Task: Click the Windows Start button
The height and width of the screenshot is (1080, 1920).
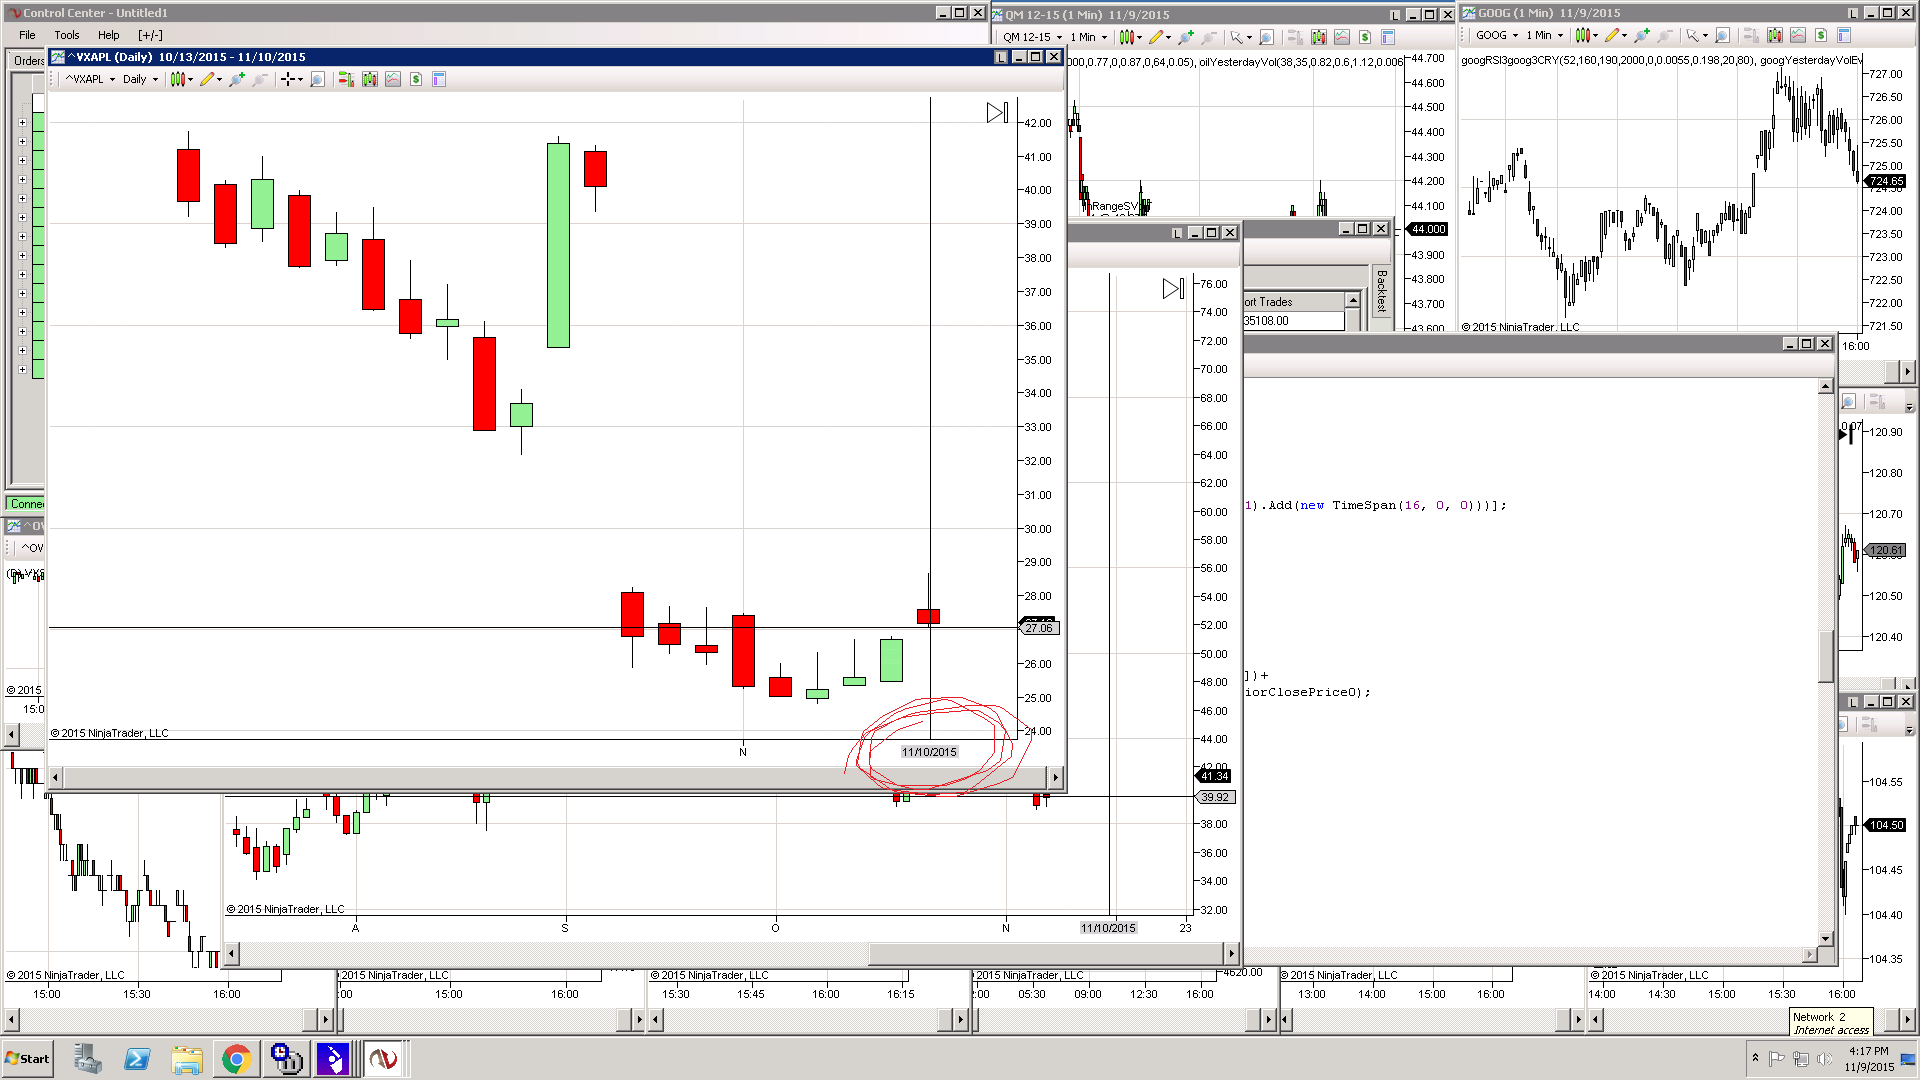Action: coord(28,1059)
